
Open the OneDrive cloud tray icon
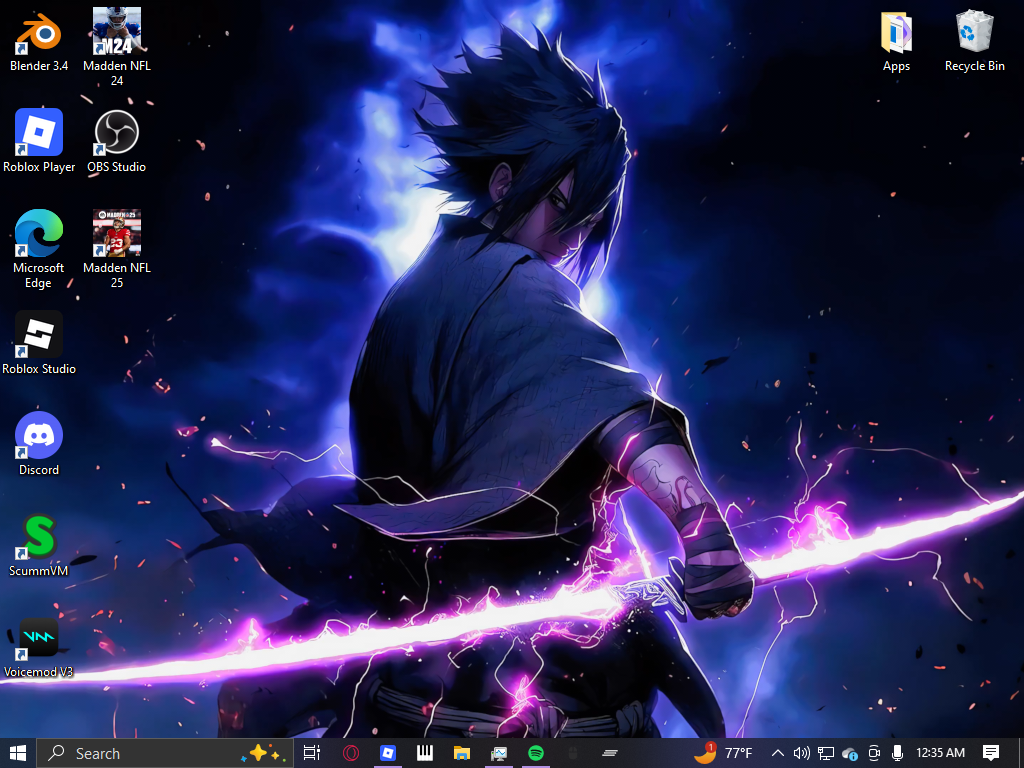pyautogui.click(x=850, y=753)
